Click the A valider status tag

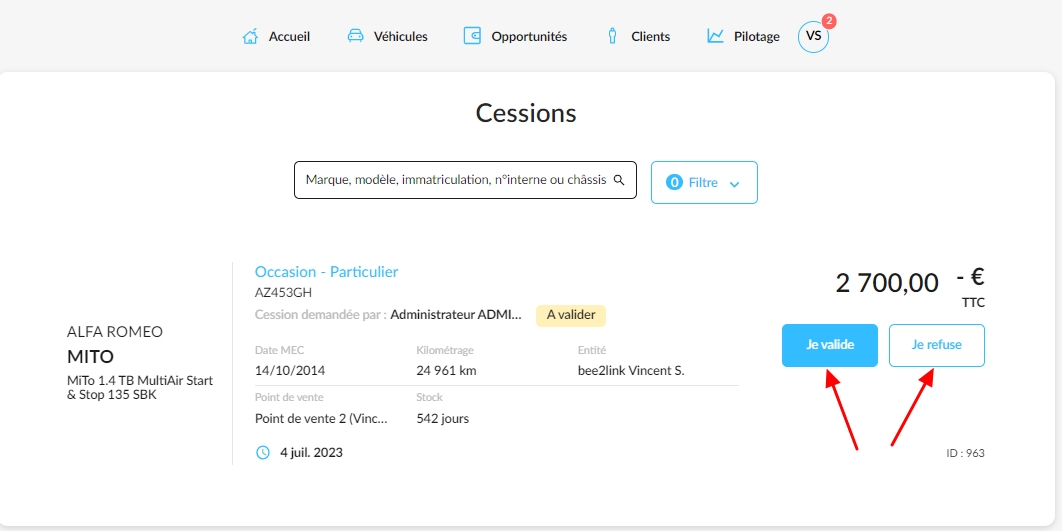point(571,315)
